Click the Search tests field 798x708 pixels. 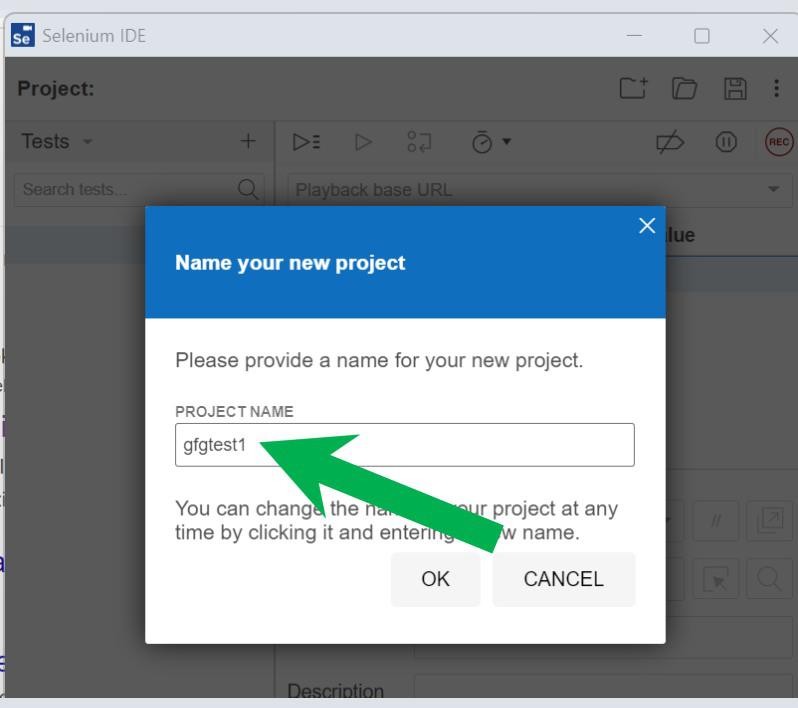coord(139,189)
